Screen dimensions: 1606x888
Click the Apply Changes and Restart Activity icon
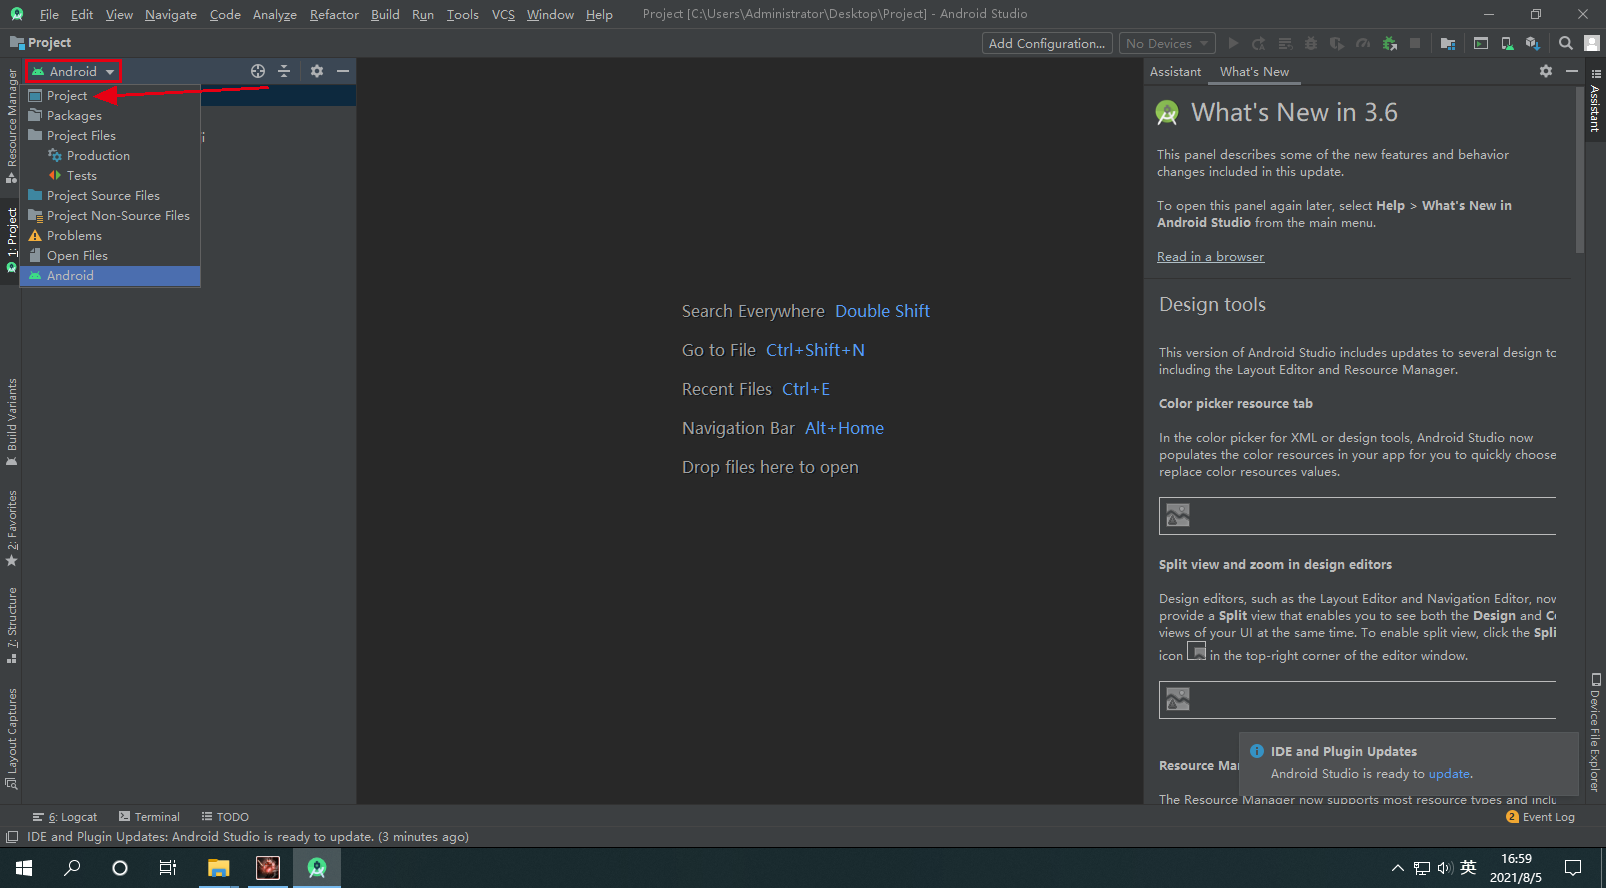pos(1259,43)
